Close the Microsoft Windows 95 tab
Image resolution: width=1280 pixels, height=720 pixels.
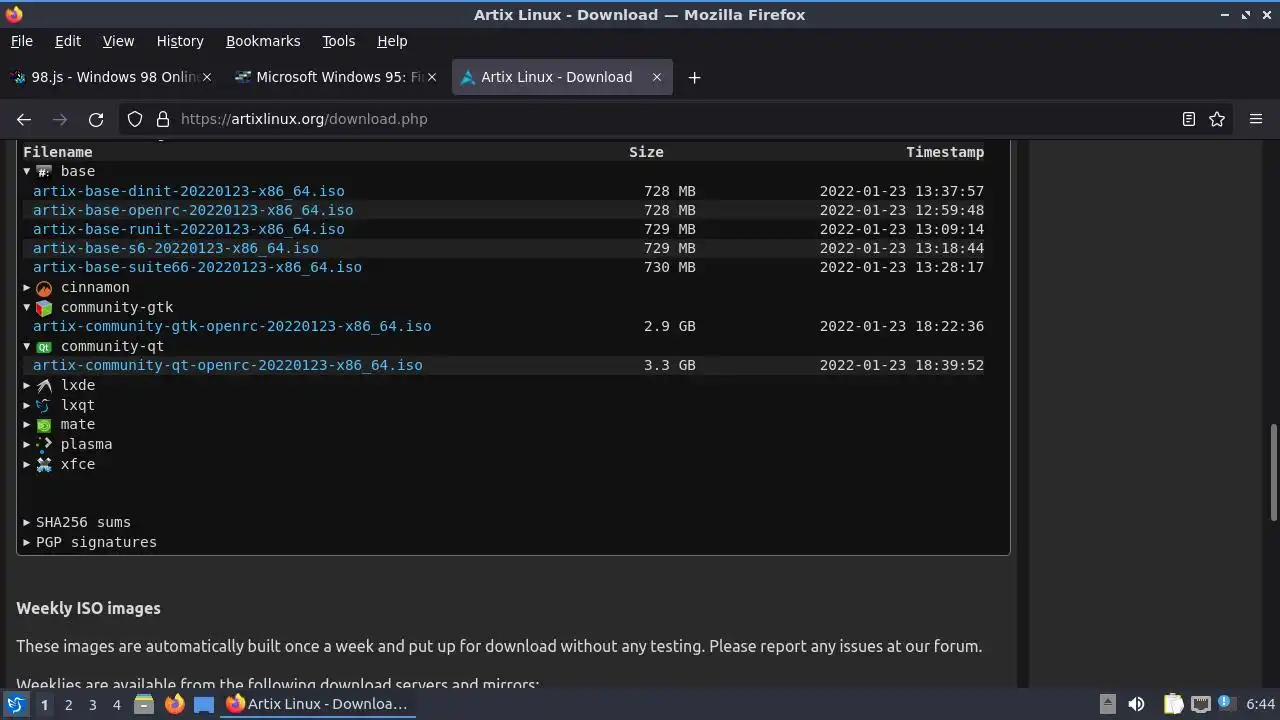(432, 77)
